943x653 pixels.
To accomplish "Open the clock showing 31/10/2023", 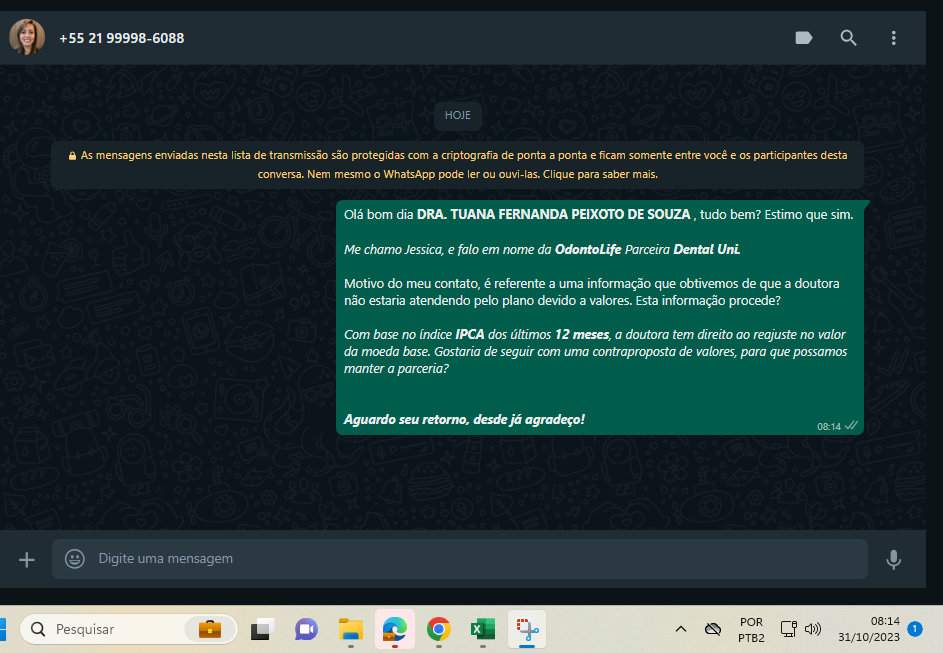I will tap(868, 629).
